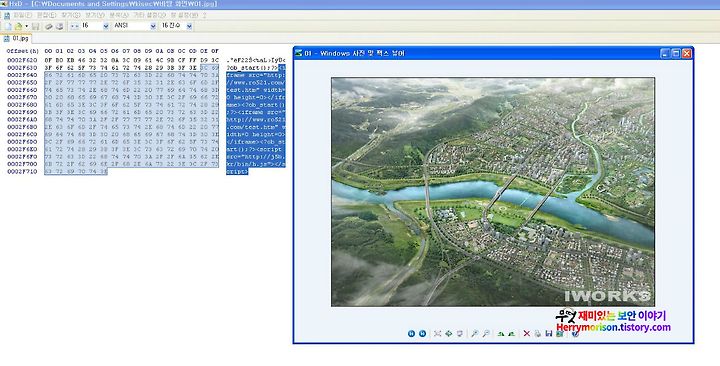Click decoded text 'cript>' on last row

coord(237,171)
